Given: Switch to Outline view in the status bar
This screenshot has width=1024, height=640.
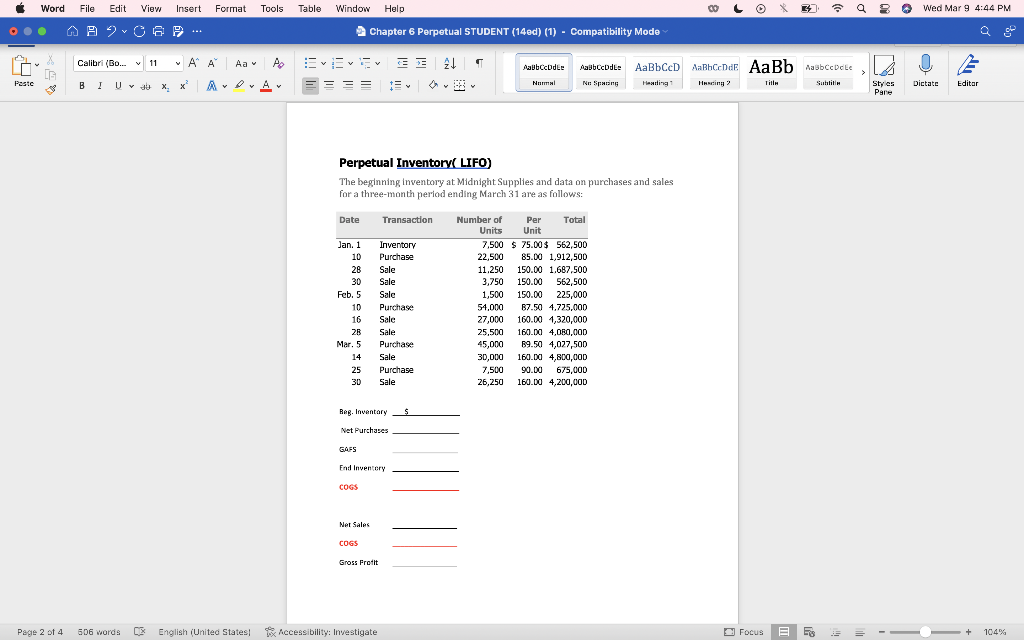Looking at the screenshot, I should (835, 632).
